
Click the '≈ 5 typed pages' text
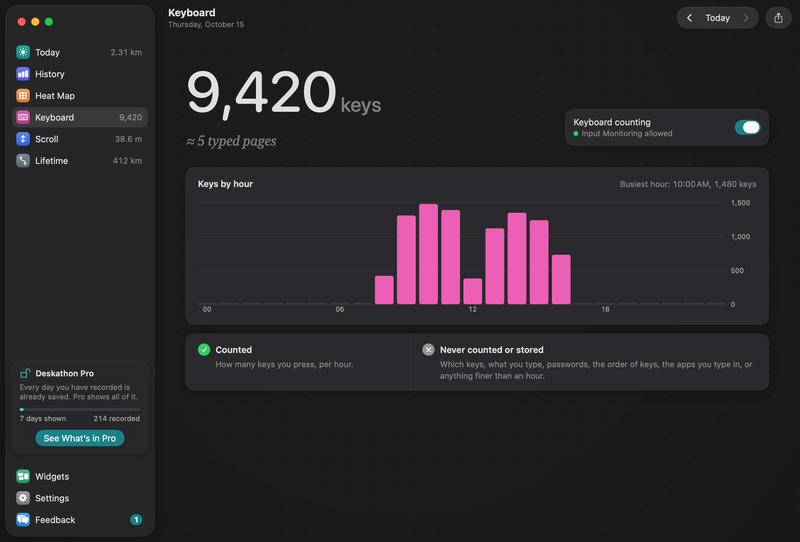[231, 141]
